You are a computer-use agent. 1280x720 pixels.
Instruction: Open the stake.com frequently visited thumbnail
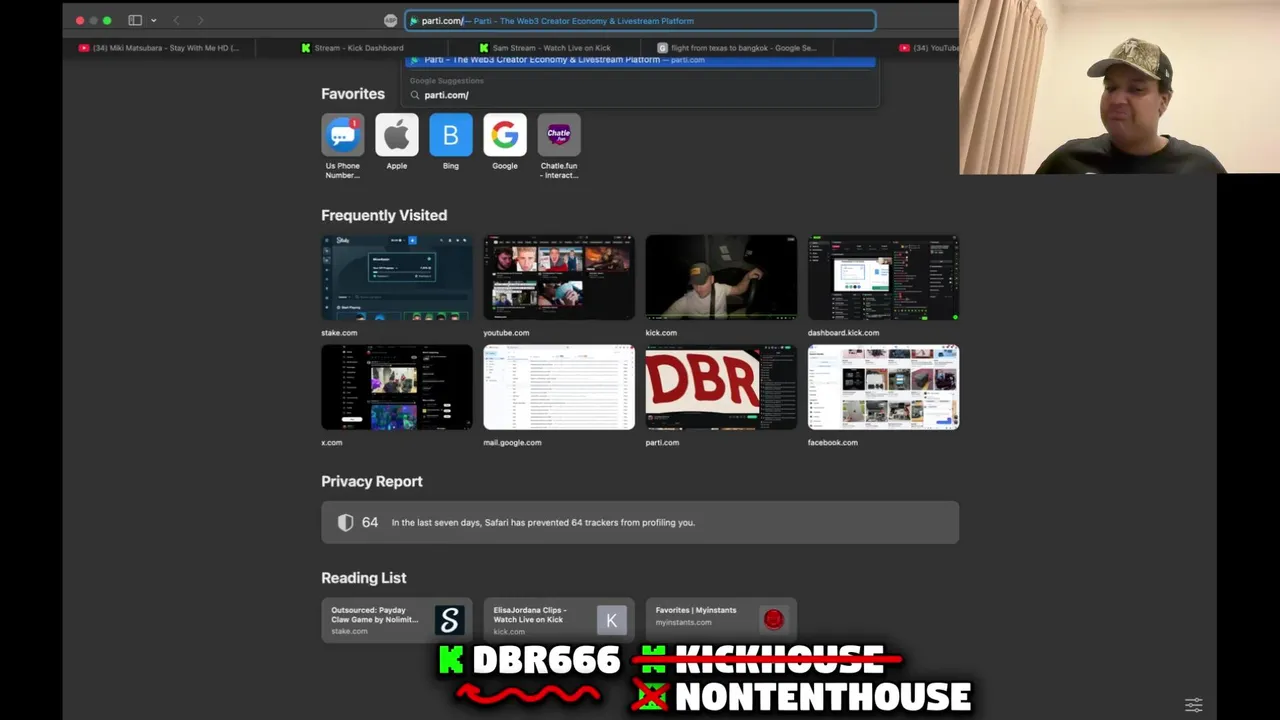point(397,278)
